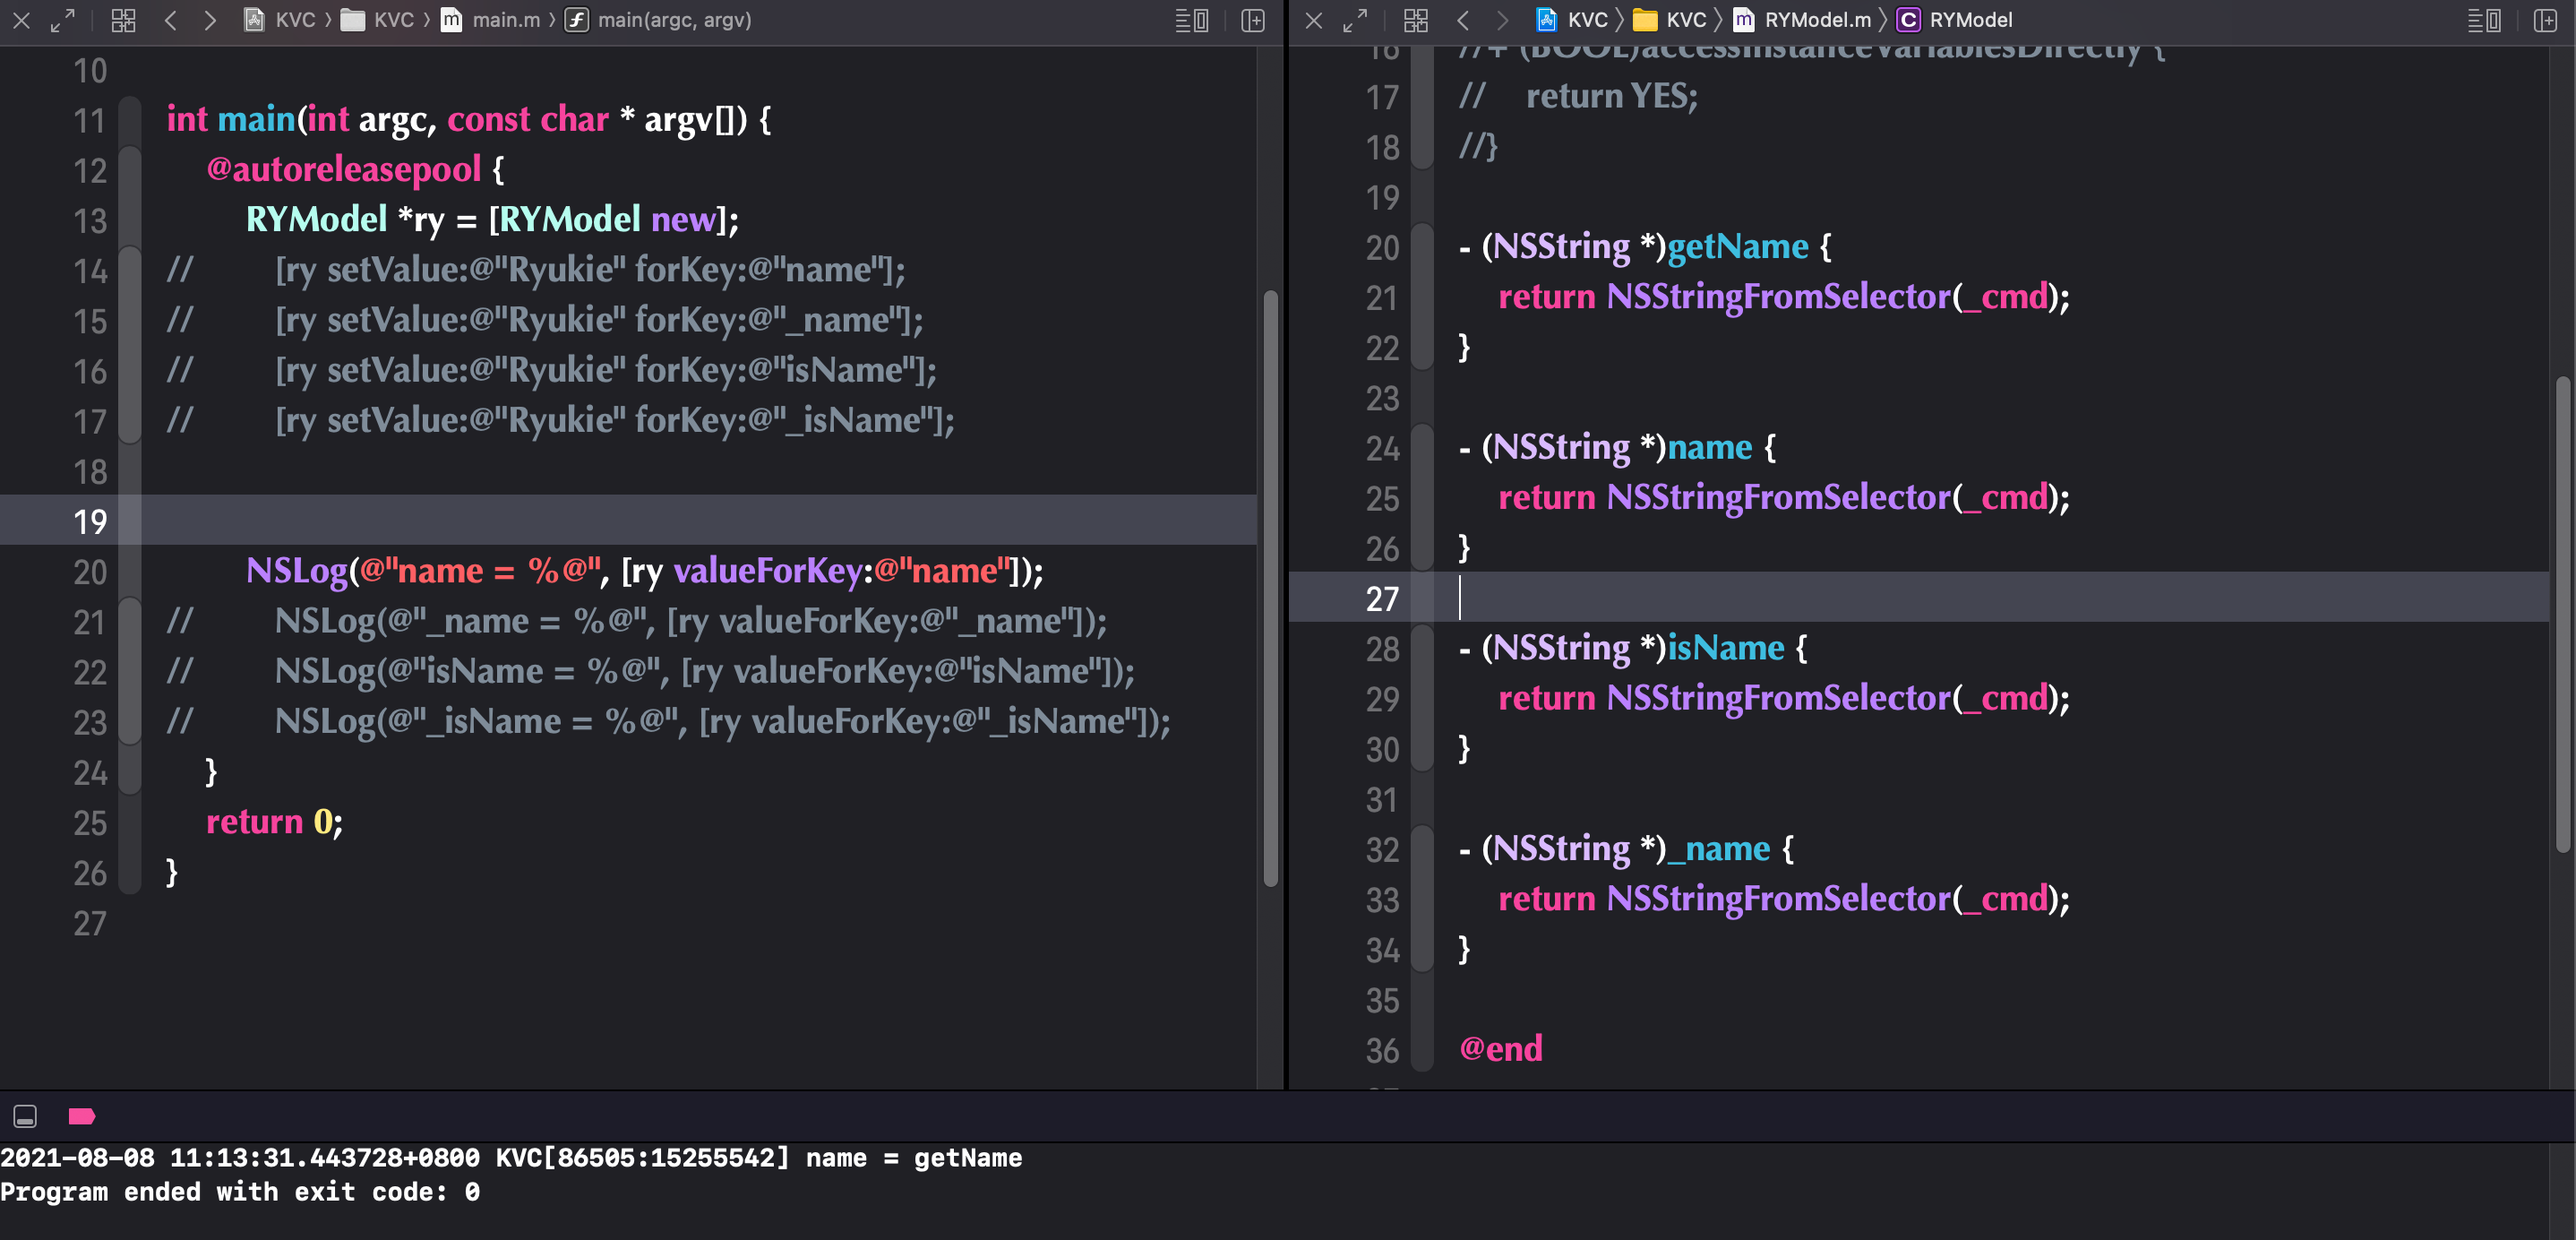This screenshot has width=2576, height=1240.
Task: Close the right editor pane
Action: click(x=1314, y=20)
